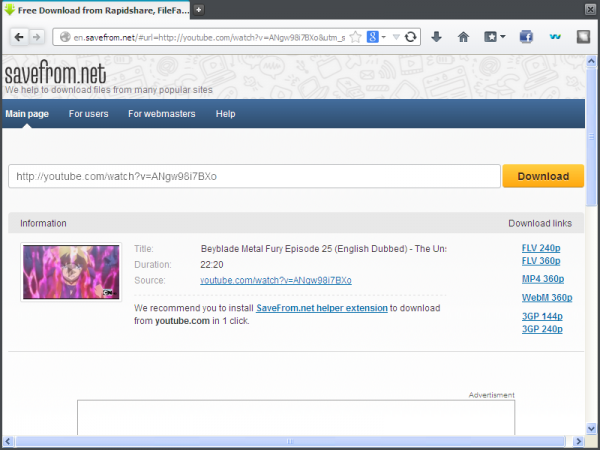Viewport: 600px width, 450px height.
Task: Bookmark this page with the star icon
Action: [x=355, y=37]
